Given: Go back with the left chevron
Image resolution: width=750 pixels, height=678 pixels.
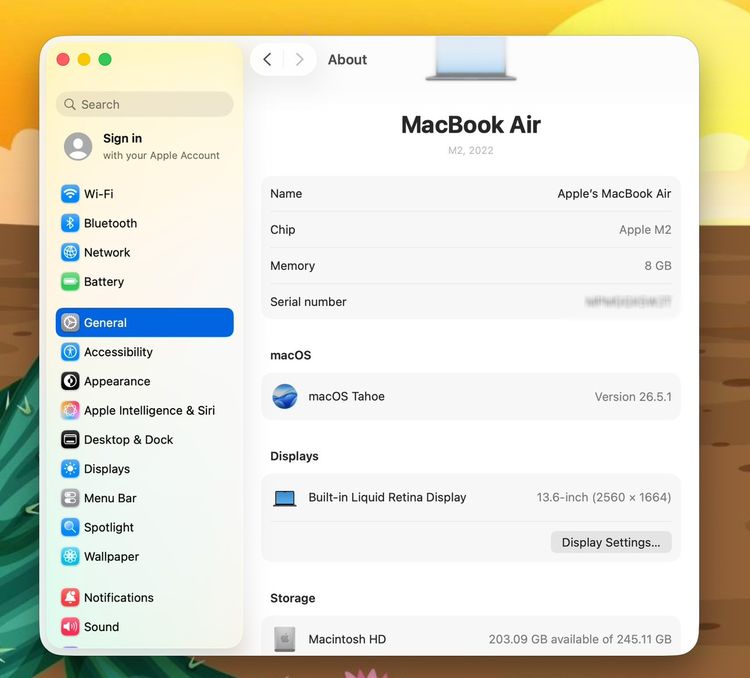Looking at the screenshot, I should [267, 59].
